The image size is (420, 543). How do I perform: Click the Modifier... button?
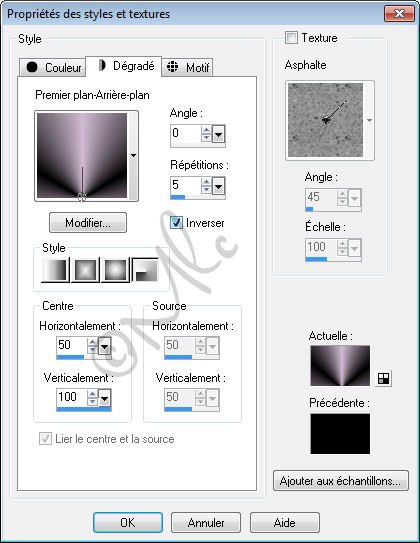click(x=88, y=223)
